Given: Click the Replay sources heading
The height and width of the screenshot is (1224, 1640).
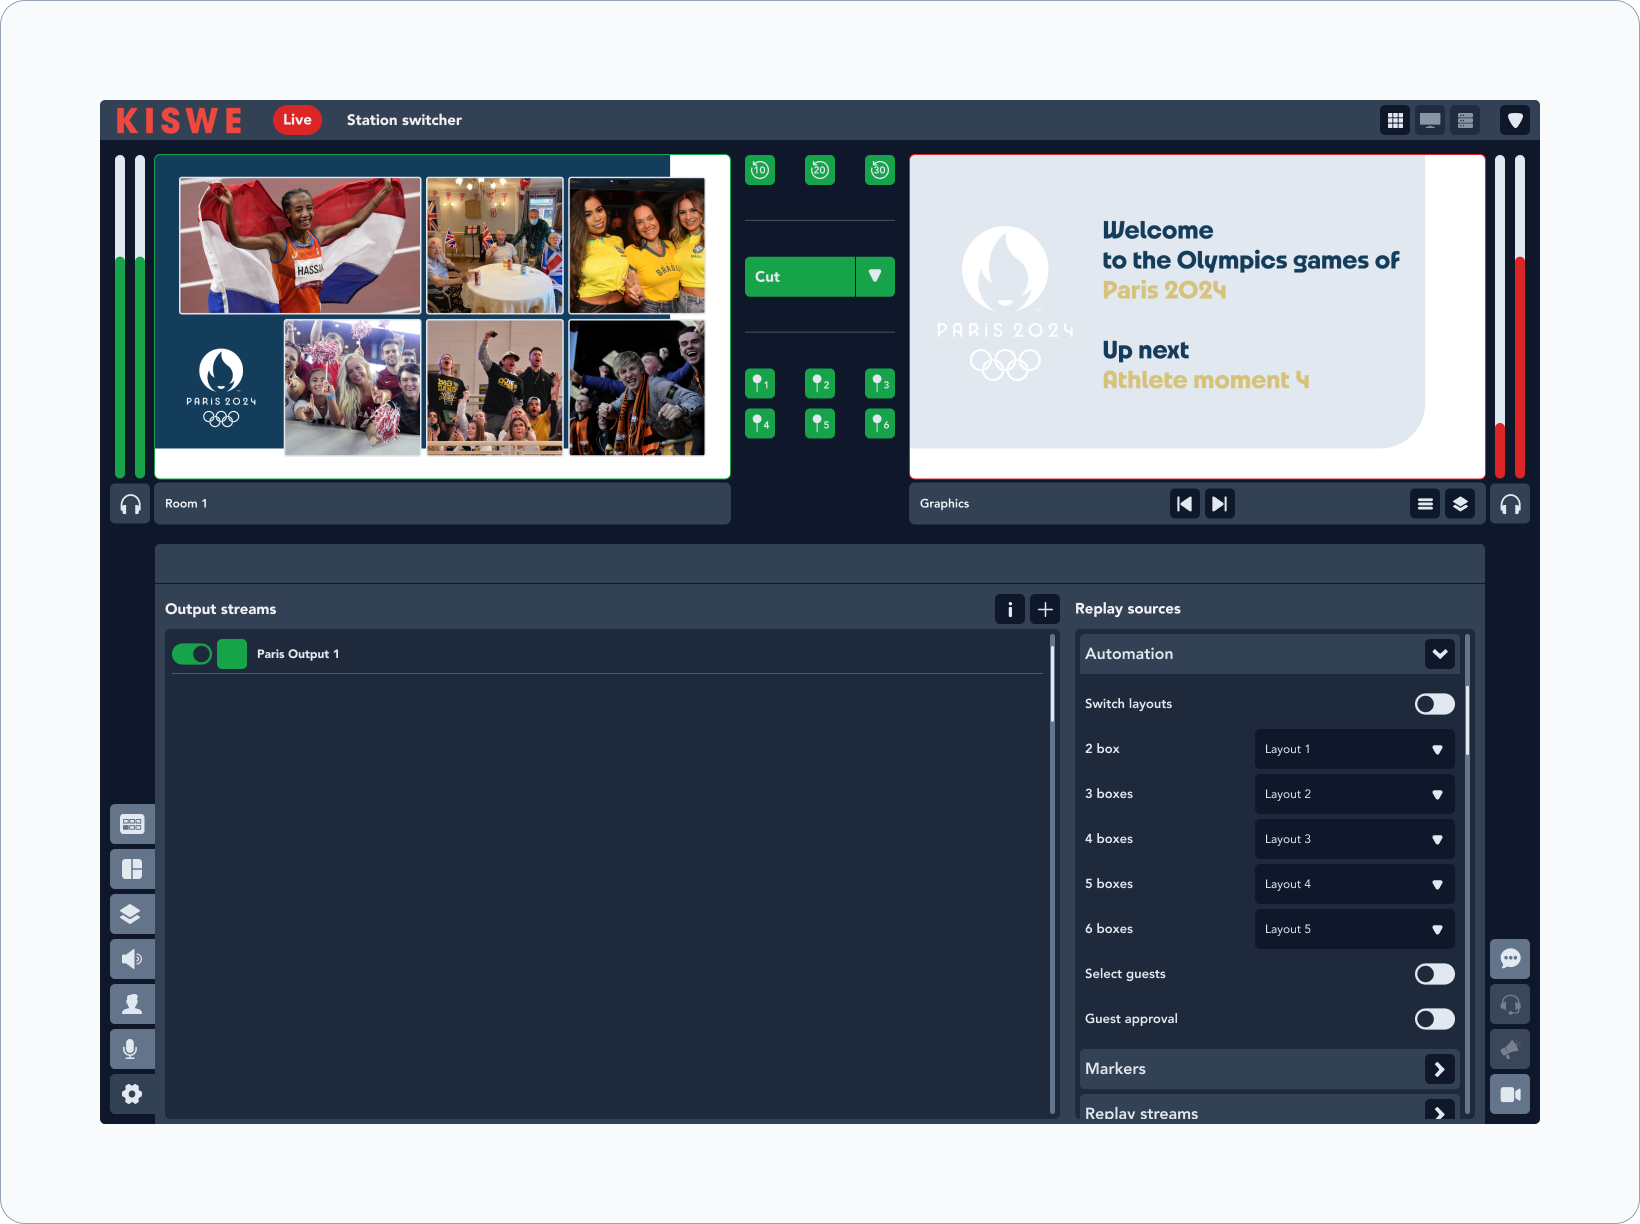Looking at the screenshot, I should [1128, 609].
